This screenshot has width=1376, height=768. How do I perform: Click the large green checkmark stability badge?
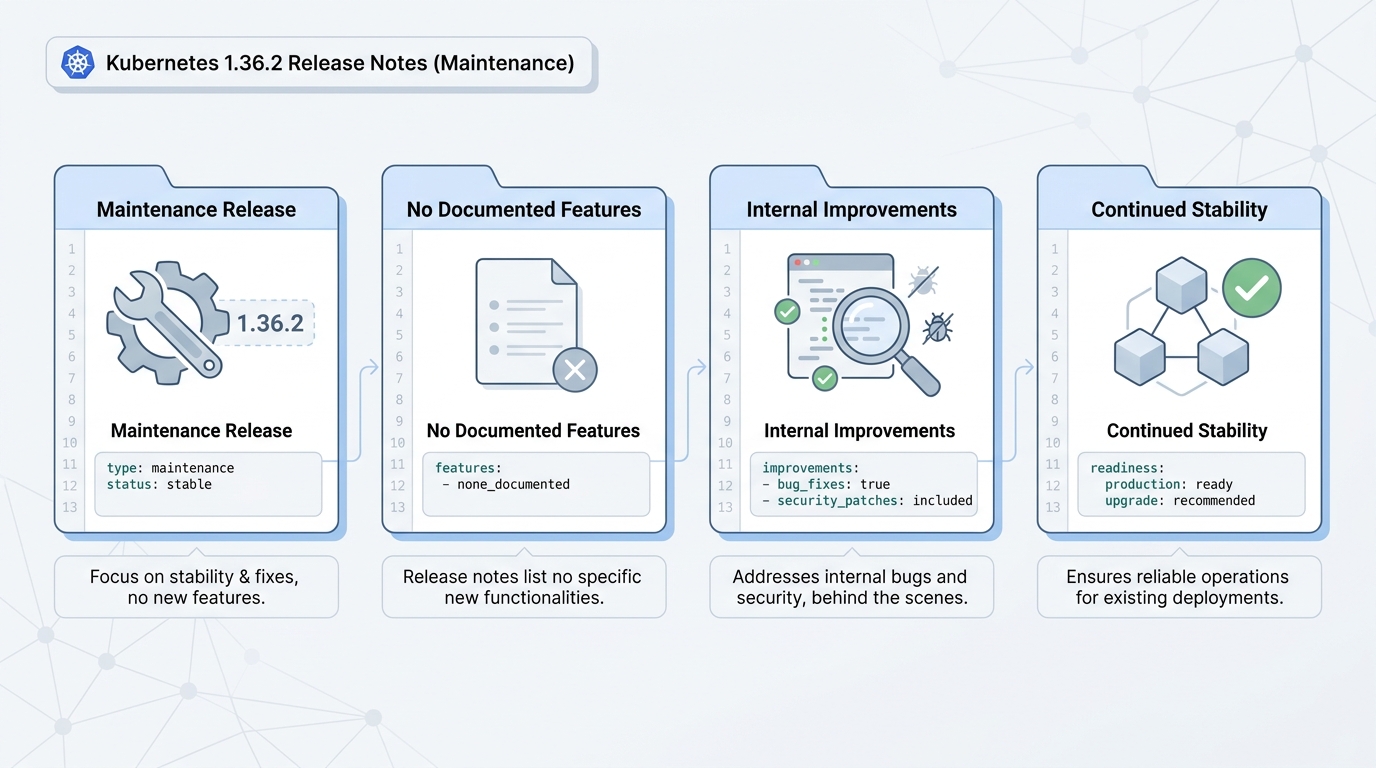pos(1251,288)
